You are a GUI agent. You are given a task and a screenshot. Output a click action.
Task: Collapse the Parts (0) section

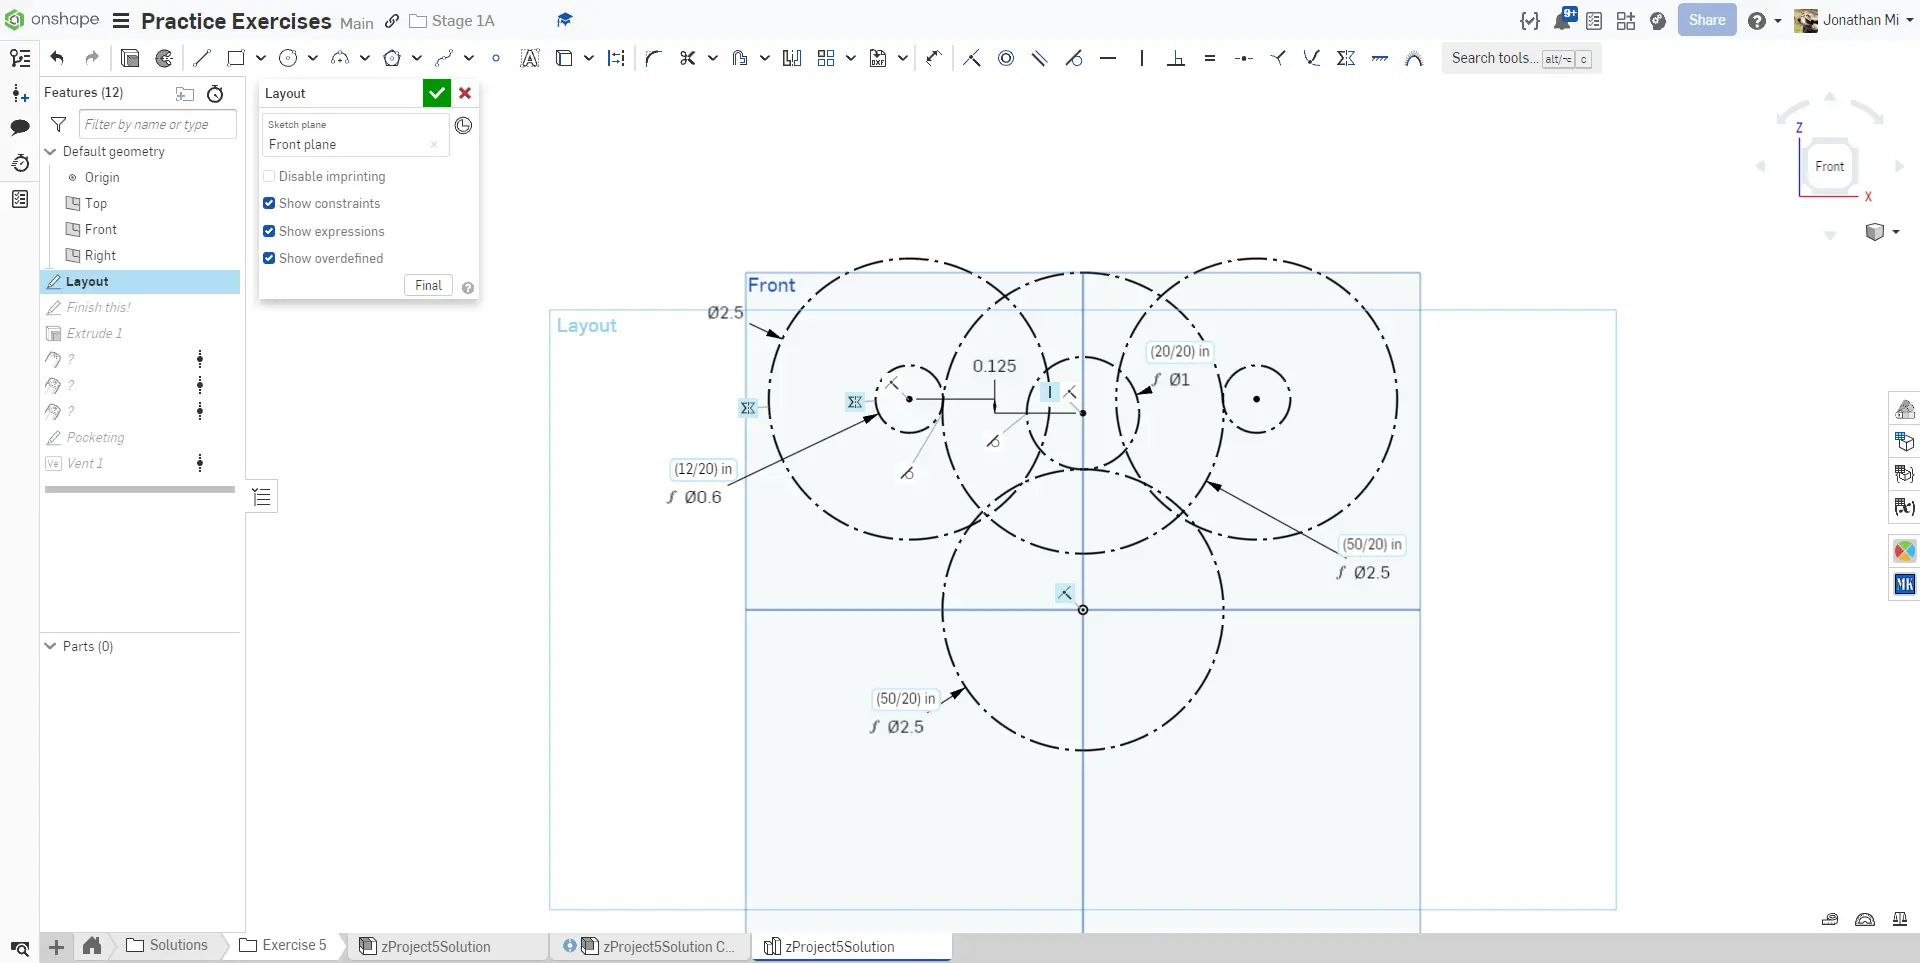click(51, 646)
